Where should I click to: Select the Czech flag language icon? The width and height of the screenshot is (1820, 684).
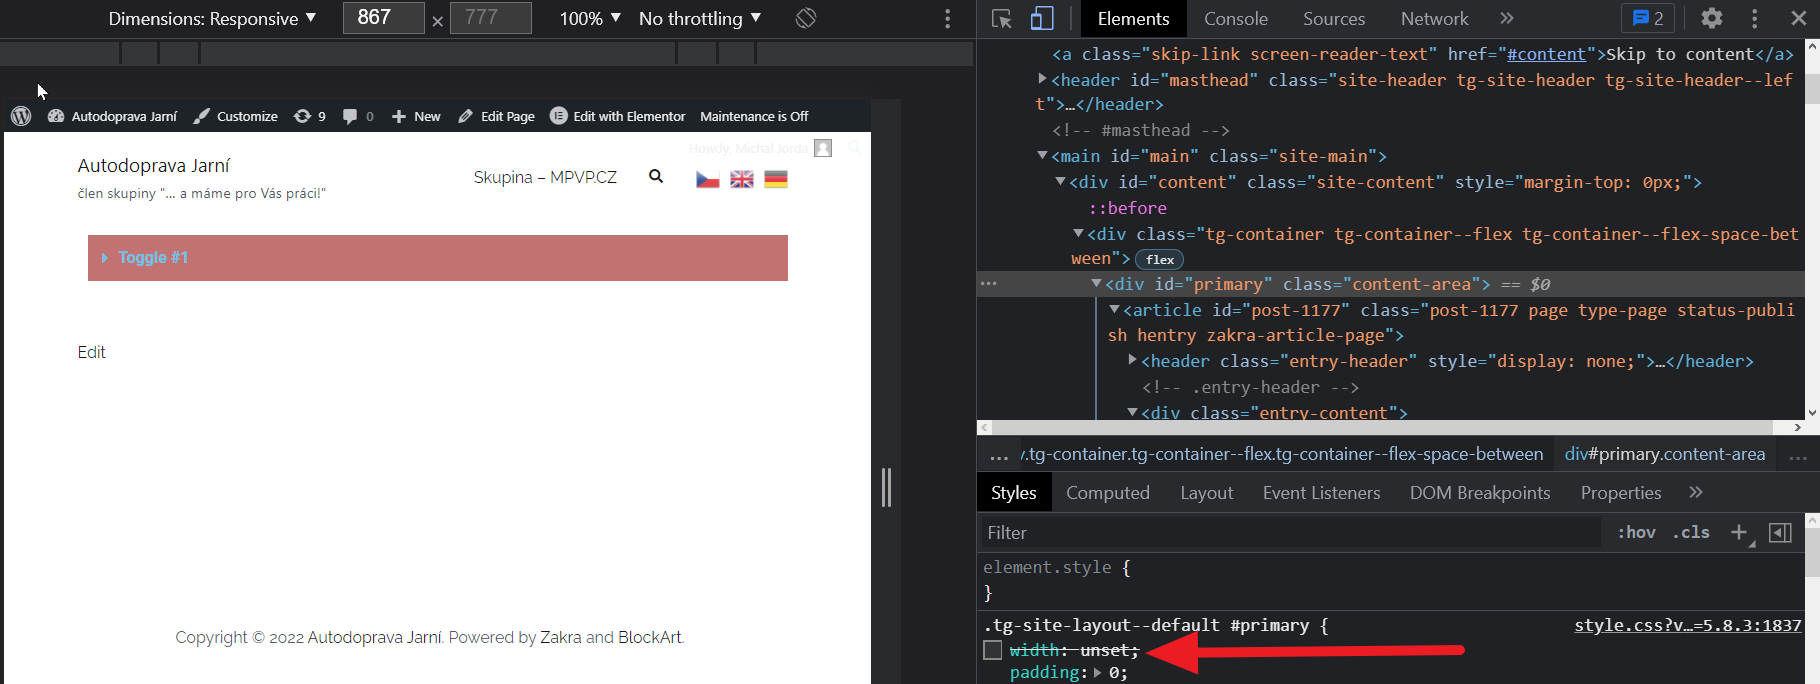pyautogui.click(x=708, y=179)
